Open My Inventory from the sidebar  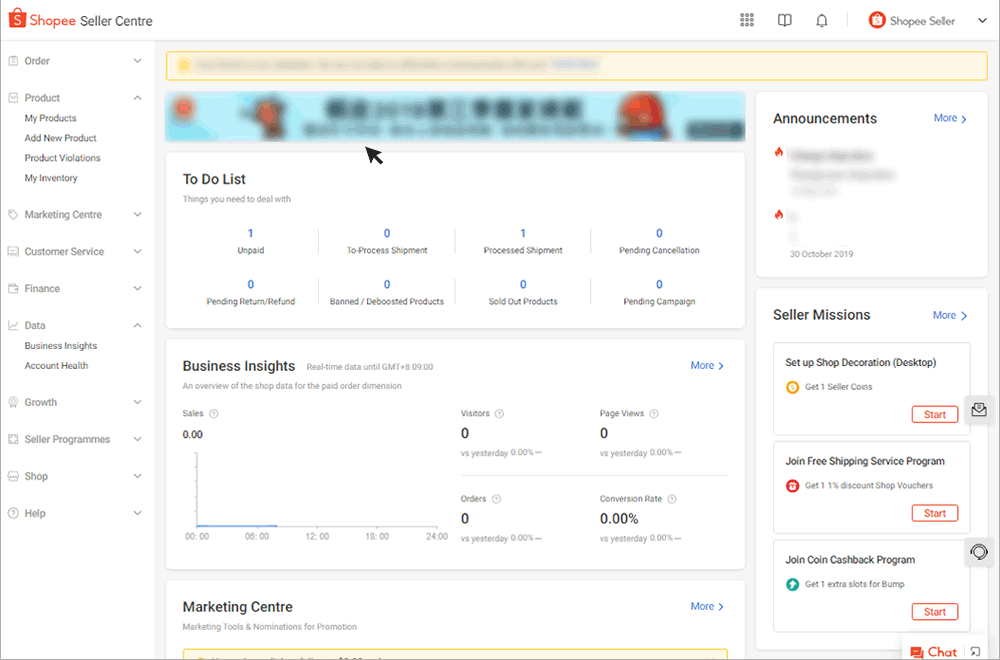(x=52, y=177)
